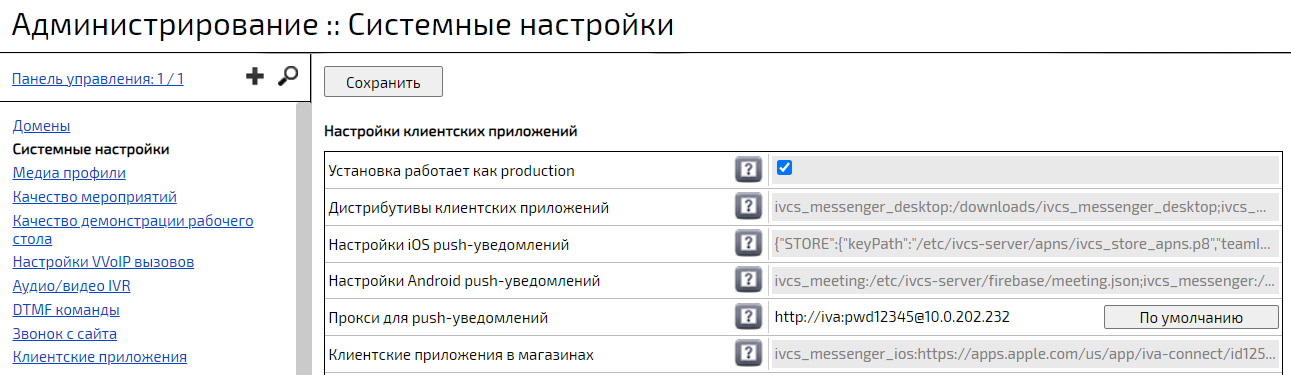The image size is (1291, 375).
Task: Click the magnifier search icon in sidebar
Action: 288,76
